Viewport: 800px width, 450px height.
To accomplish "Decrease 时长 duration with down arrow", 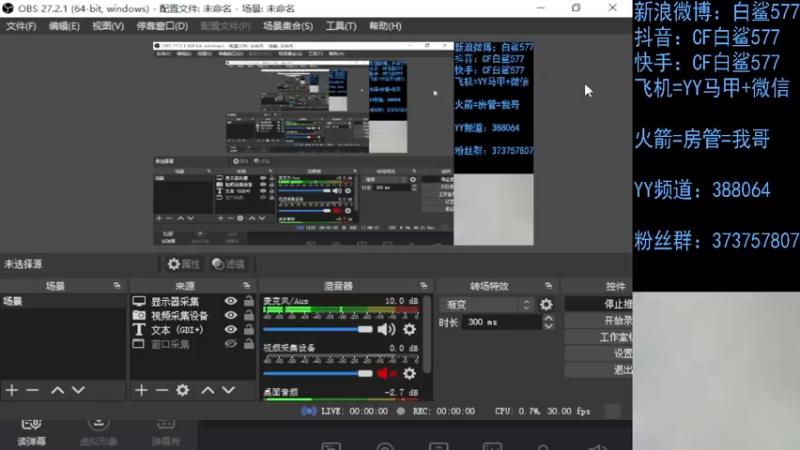I will (x=548, y=326).
